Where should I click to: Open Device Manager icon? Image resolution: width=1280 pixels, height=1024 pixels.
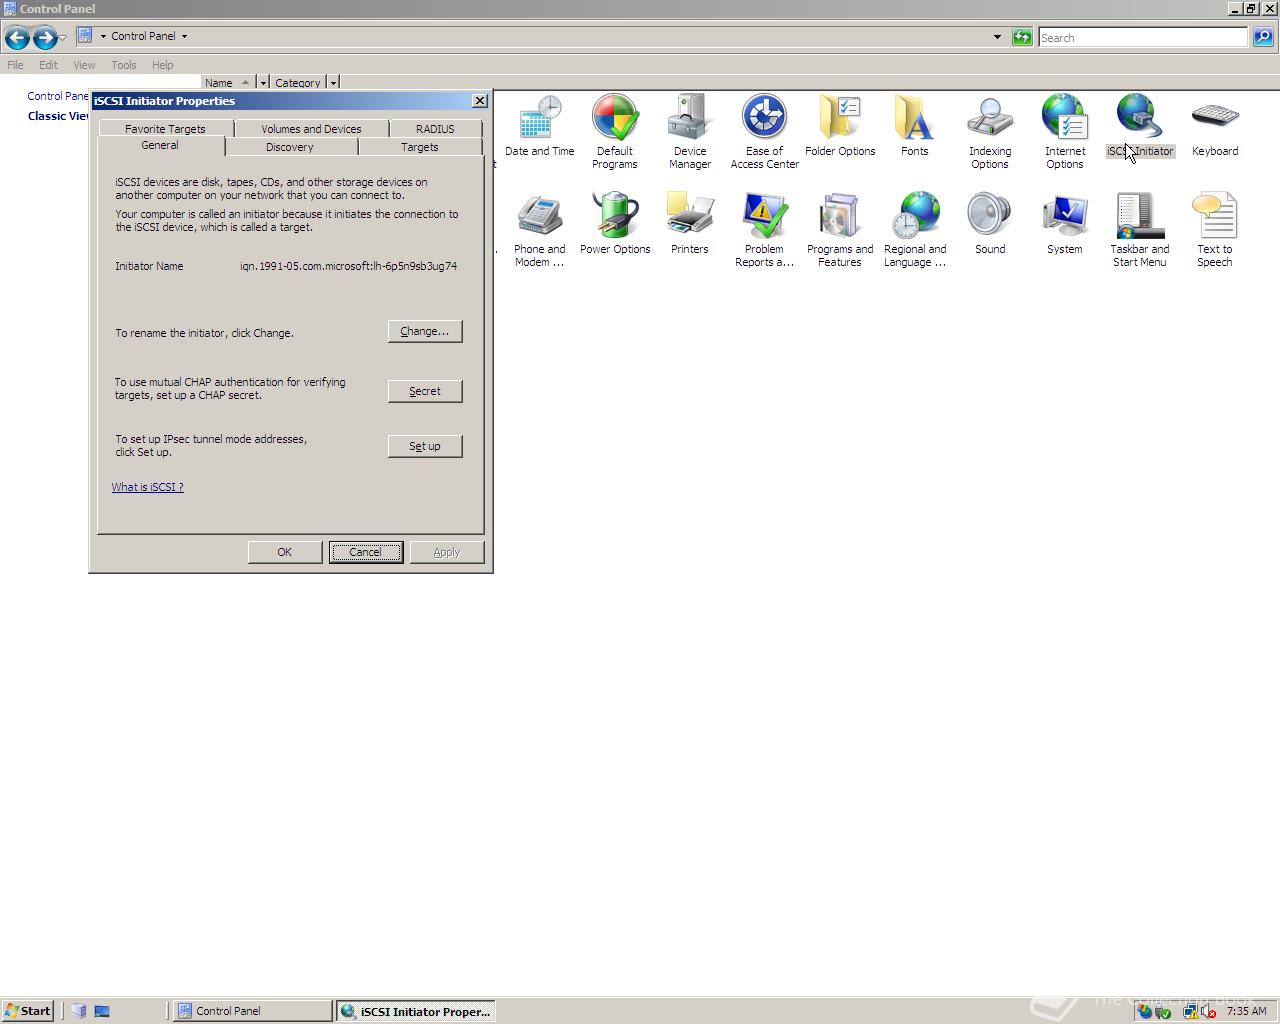tap(690, 132)
